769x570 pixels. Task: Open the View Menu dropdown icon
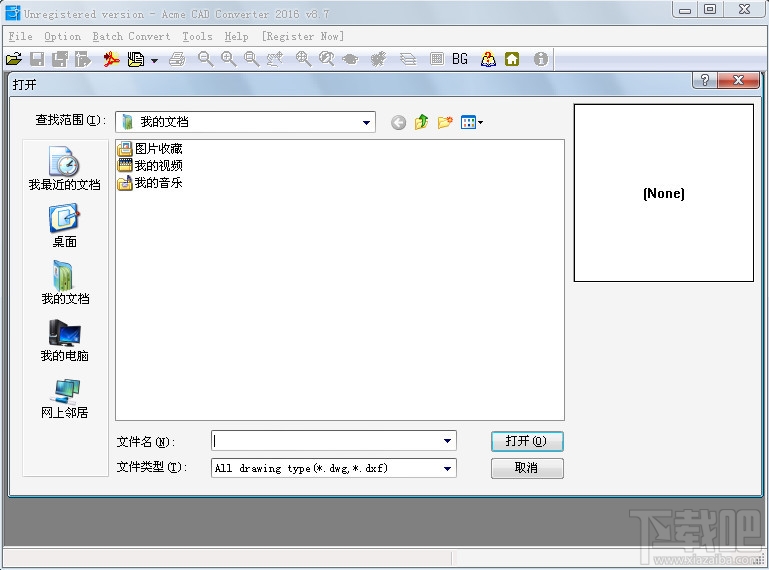(x=472, y=122)
